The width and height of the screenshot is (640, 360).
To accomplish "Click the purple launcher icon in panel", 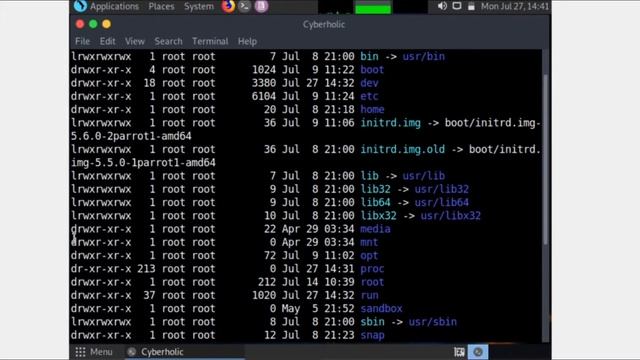I will click(x=261, y=6).
